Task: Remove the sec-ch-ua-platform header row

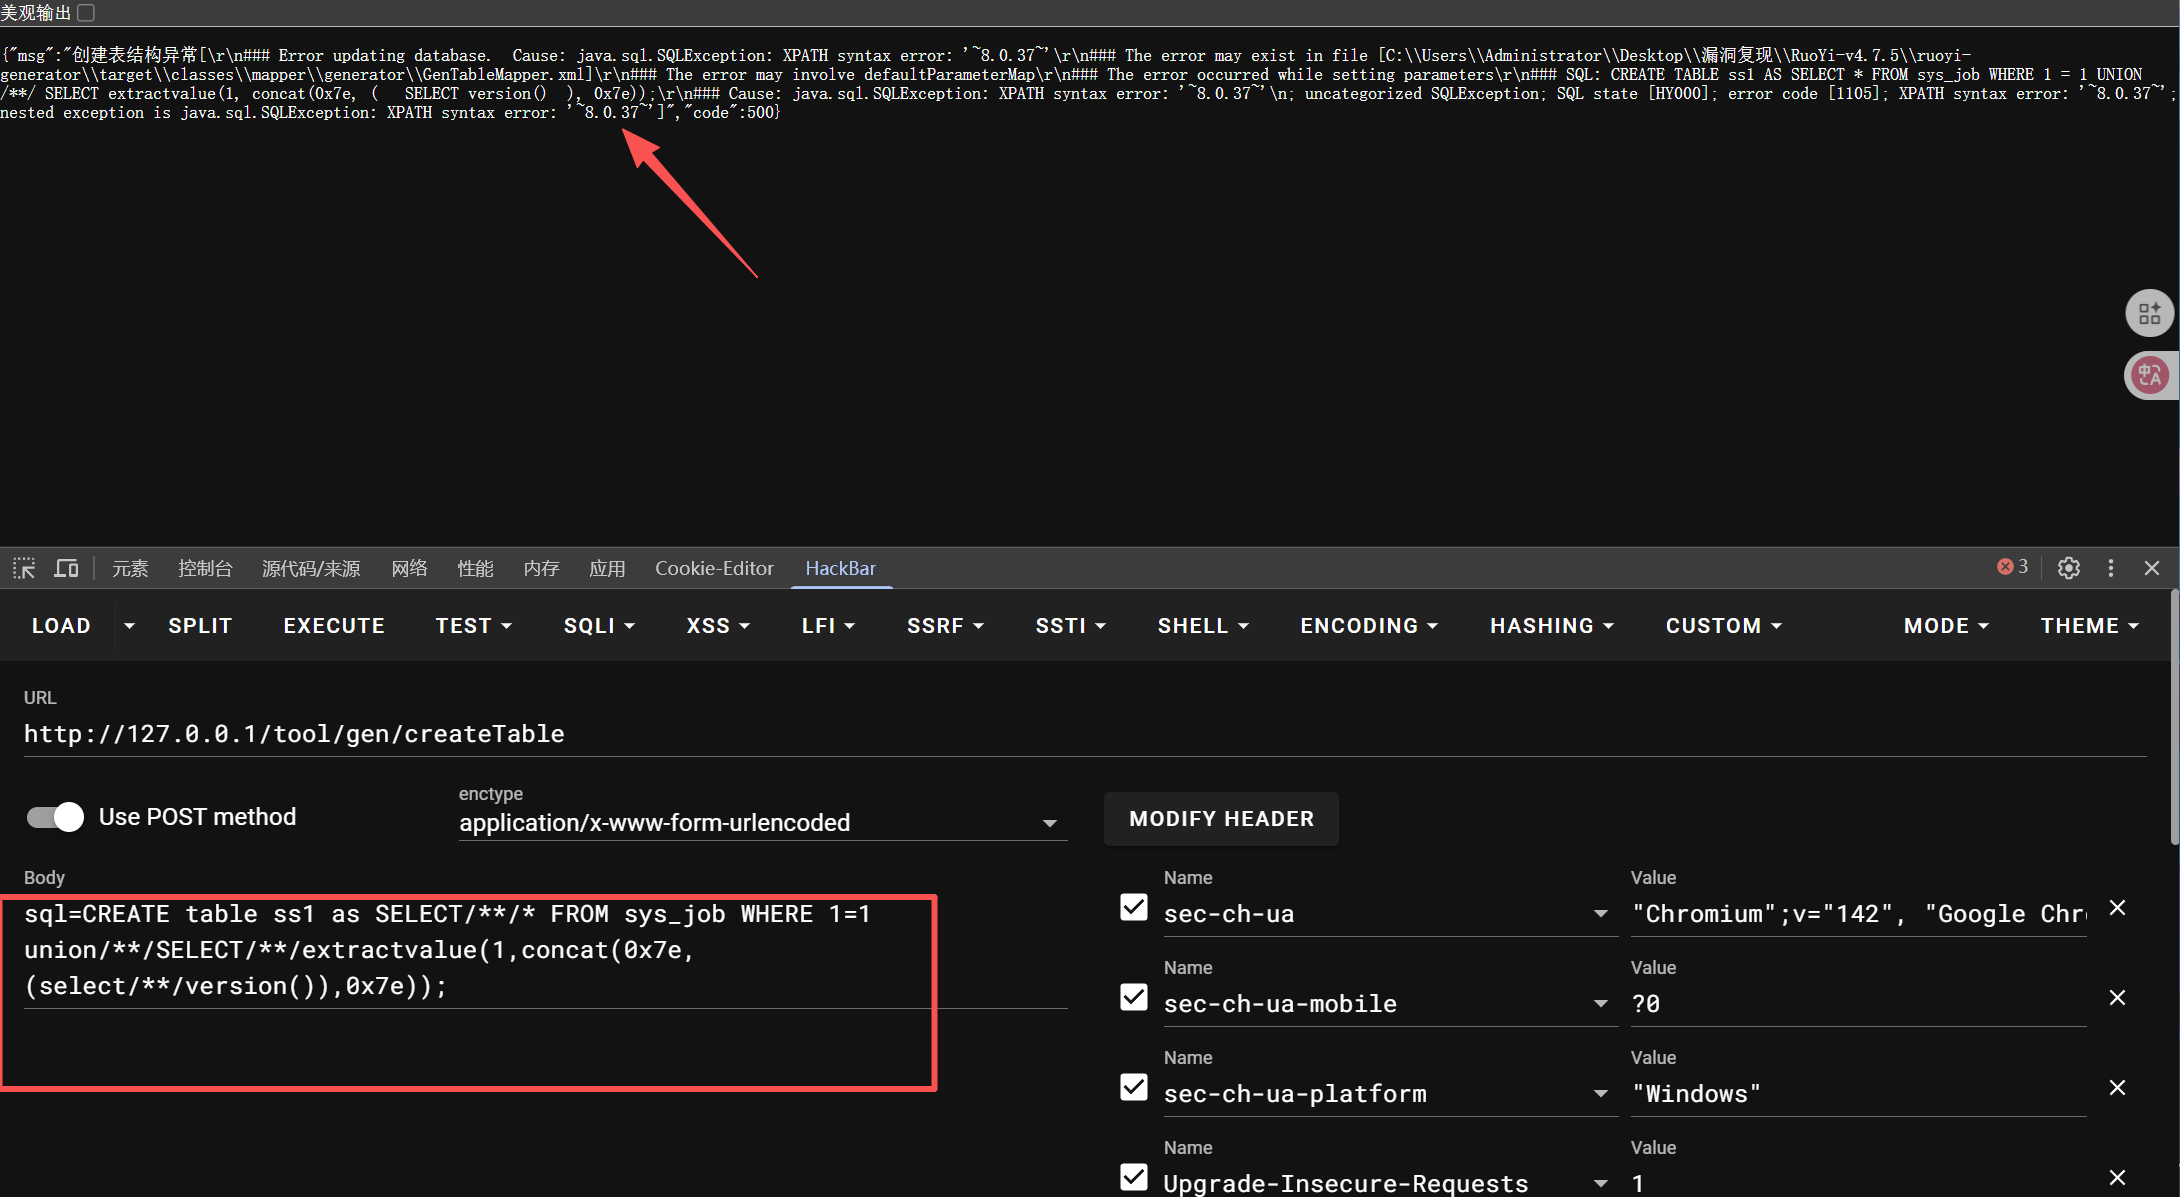Action: (2117, 1088)
